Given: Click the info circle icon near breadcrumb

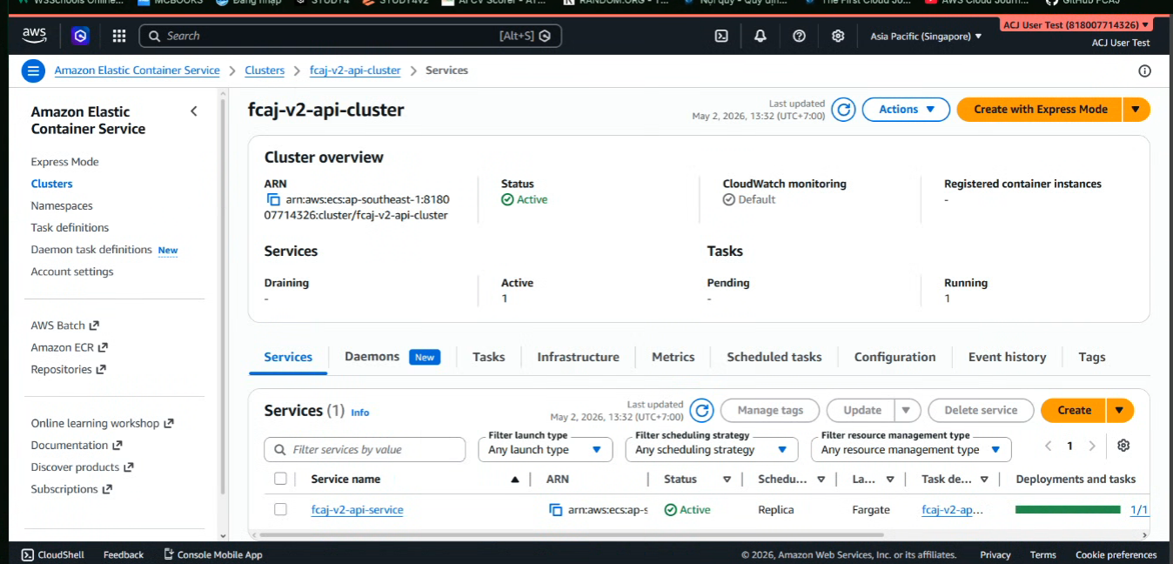Looking at the screenshot, I should 1144,71.
